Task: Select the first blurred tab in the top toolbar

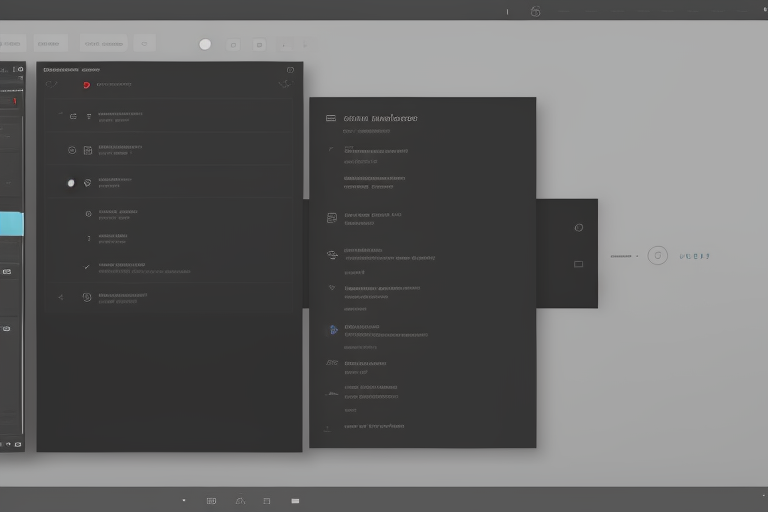Action: (12, 44)
